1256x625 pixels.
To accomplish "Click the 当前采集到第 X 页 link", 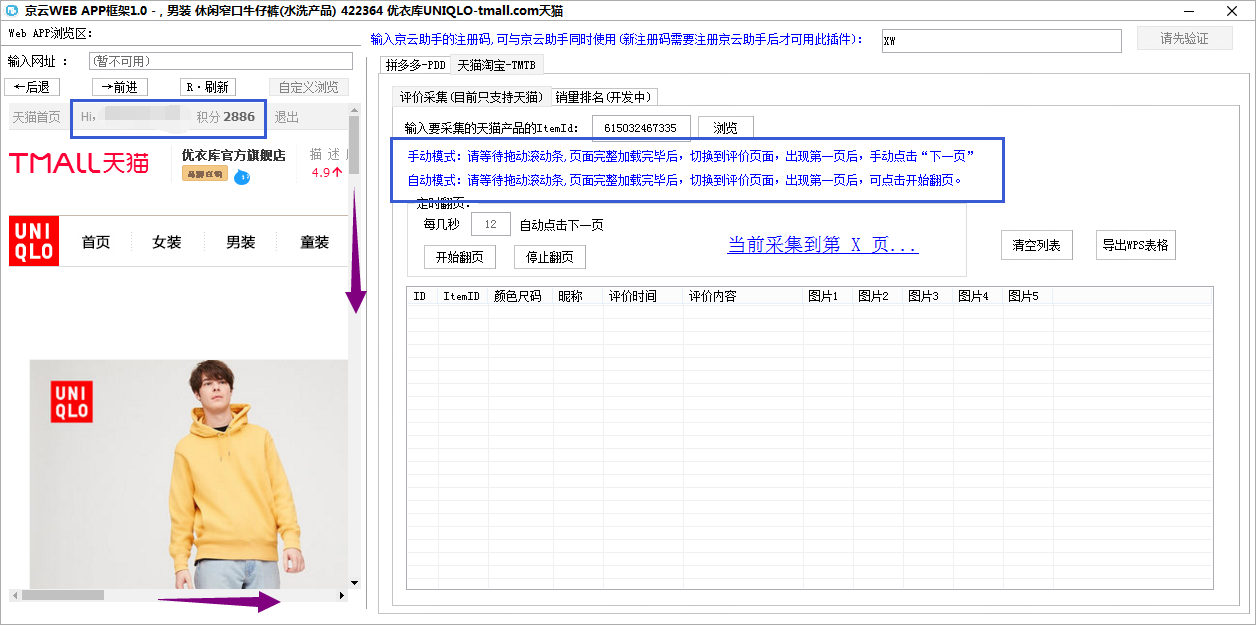I will (823, 245).
